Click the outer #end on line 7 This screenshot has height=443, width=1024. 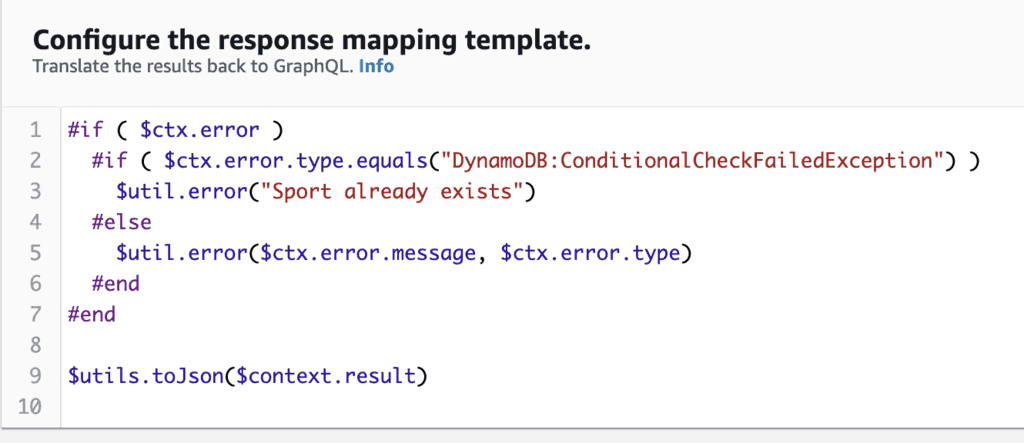click(91, 314)
